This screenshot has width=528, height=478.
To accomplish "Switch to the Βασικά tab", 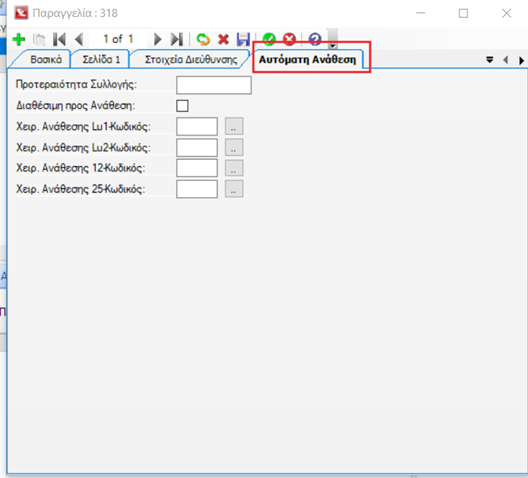I will pos(46,60).
